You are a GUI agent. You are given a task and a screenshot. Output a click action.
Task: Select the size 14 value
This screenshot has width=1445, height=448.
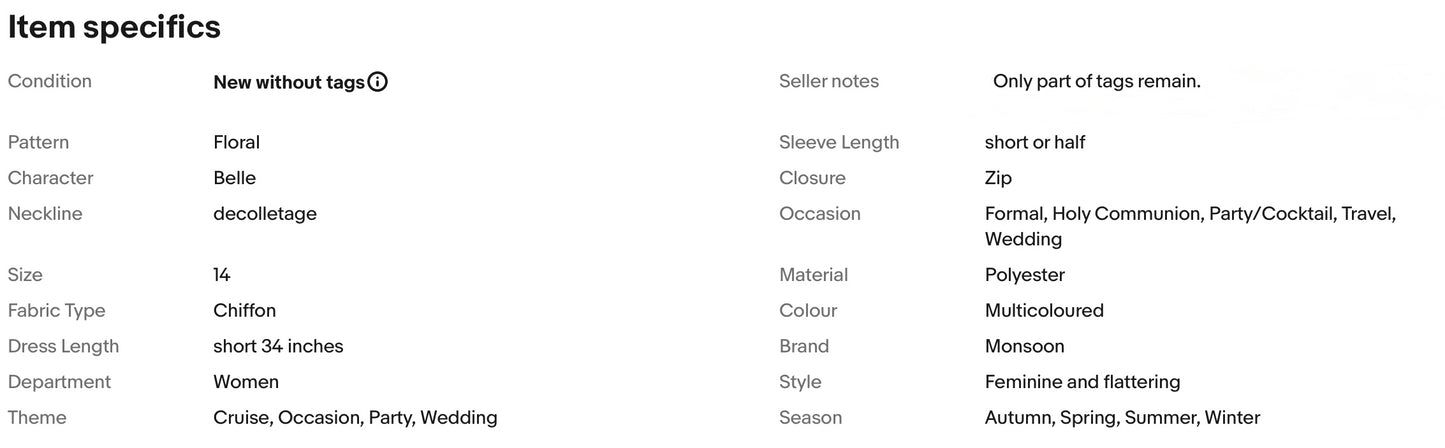222,274
